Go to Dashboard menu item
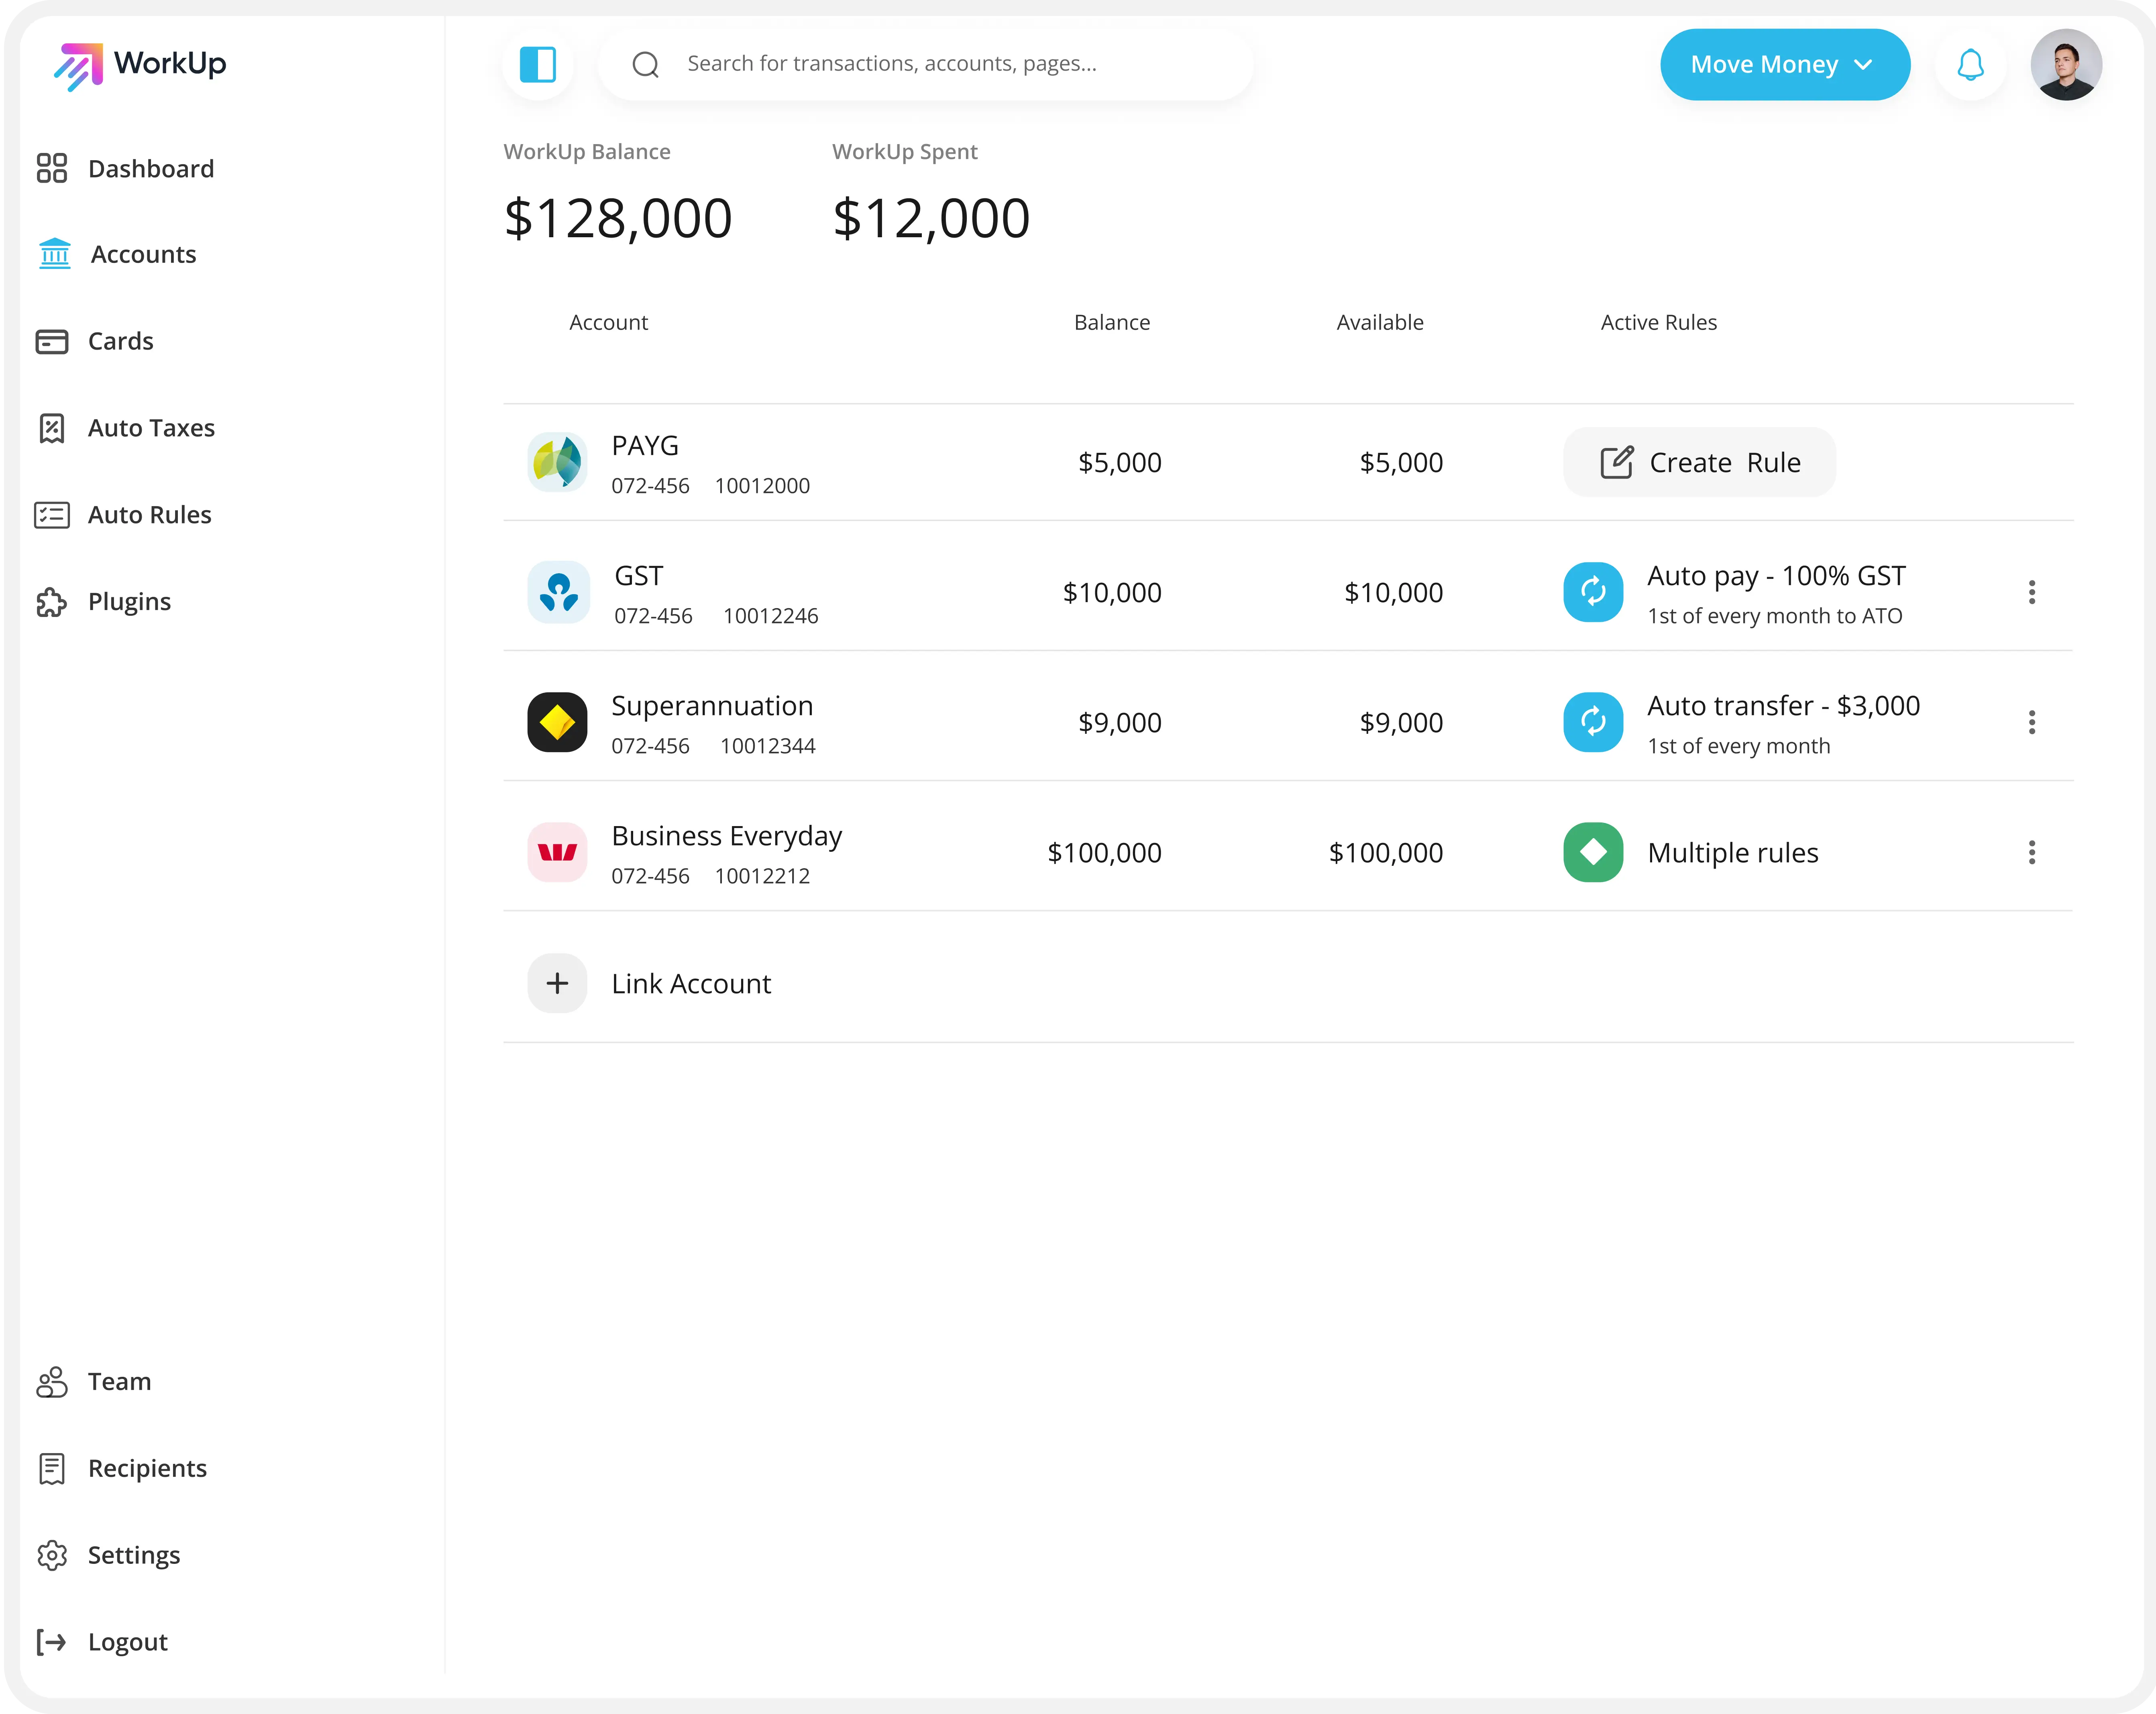The height and width of the screenshot is (1714, 2156). pyautogui.click(x=151, y=168)
